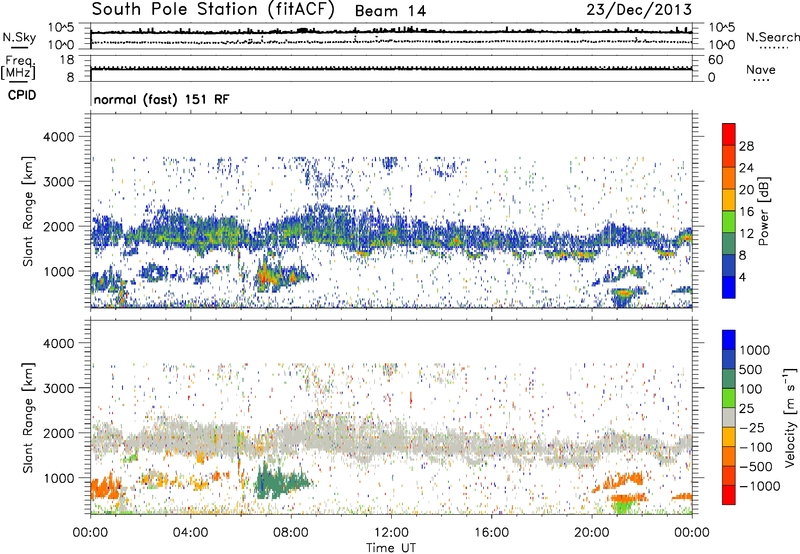Screen dimensions: 800x554
Task: Click the power panel 'Slant Range [km]' label
Action: point(28,211)
